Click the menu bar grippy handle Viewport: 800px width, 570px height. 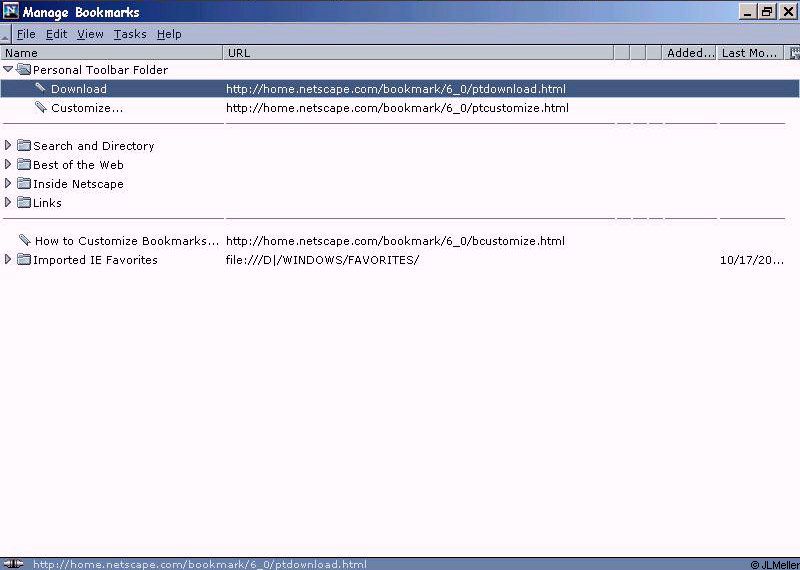(x=5, y=34)
